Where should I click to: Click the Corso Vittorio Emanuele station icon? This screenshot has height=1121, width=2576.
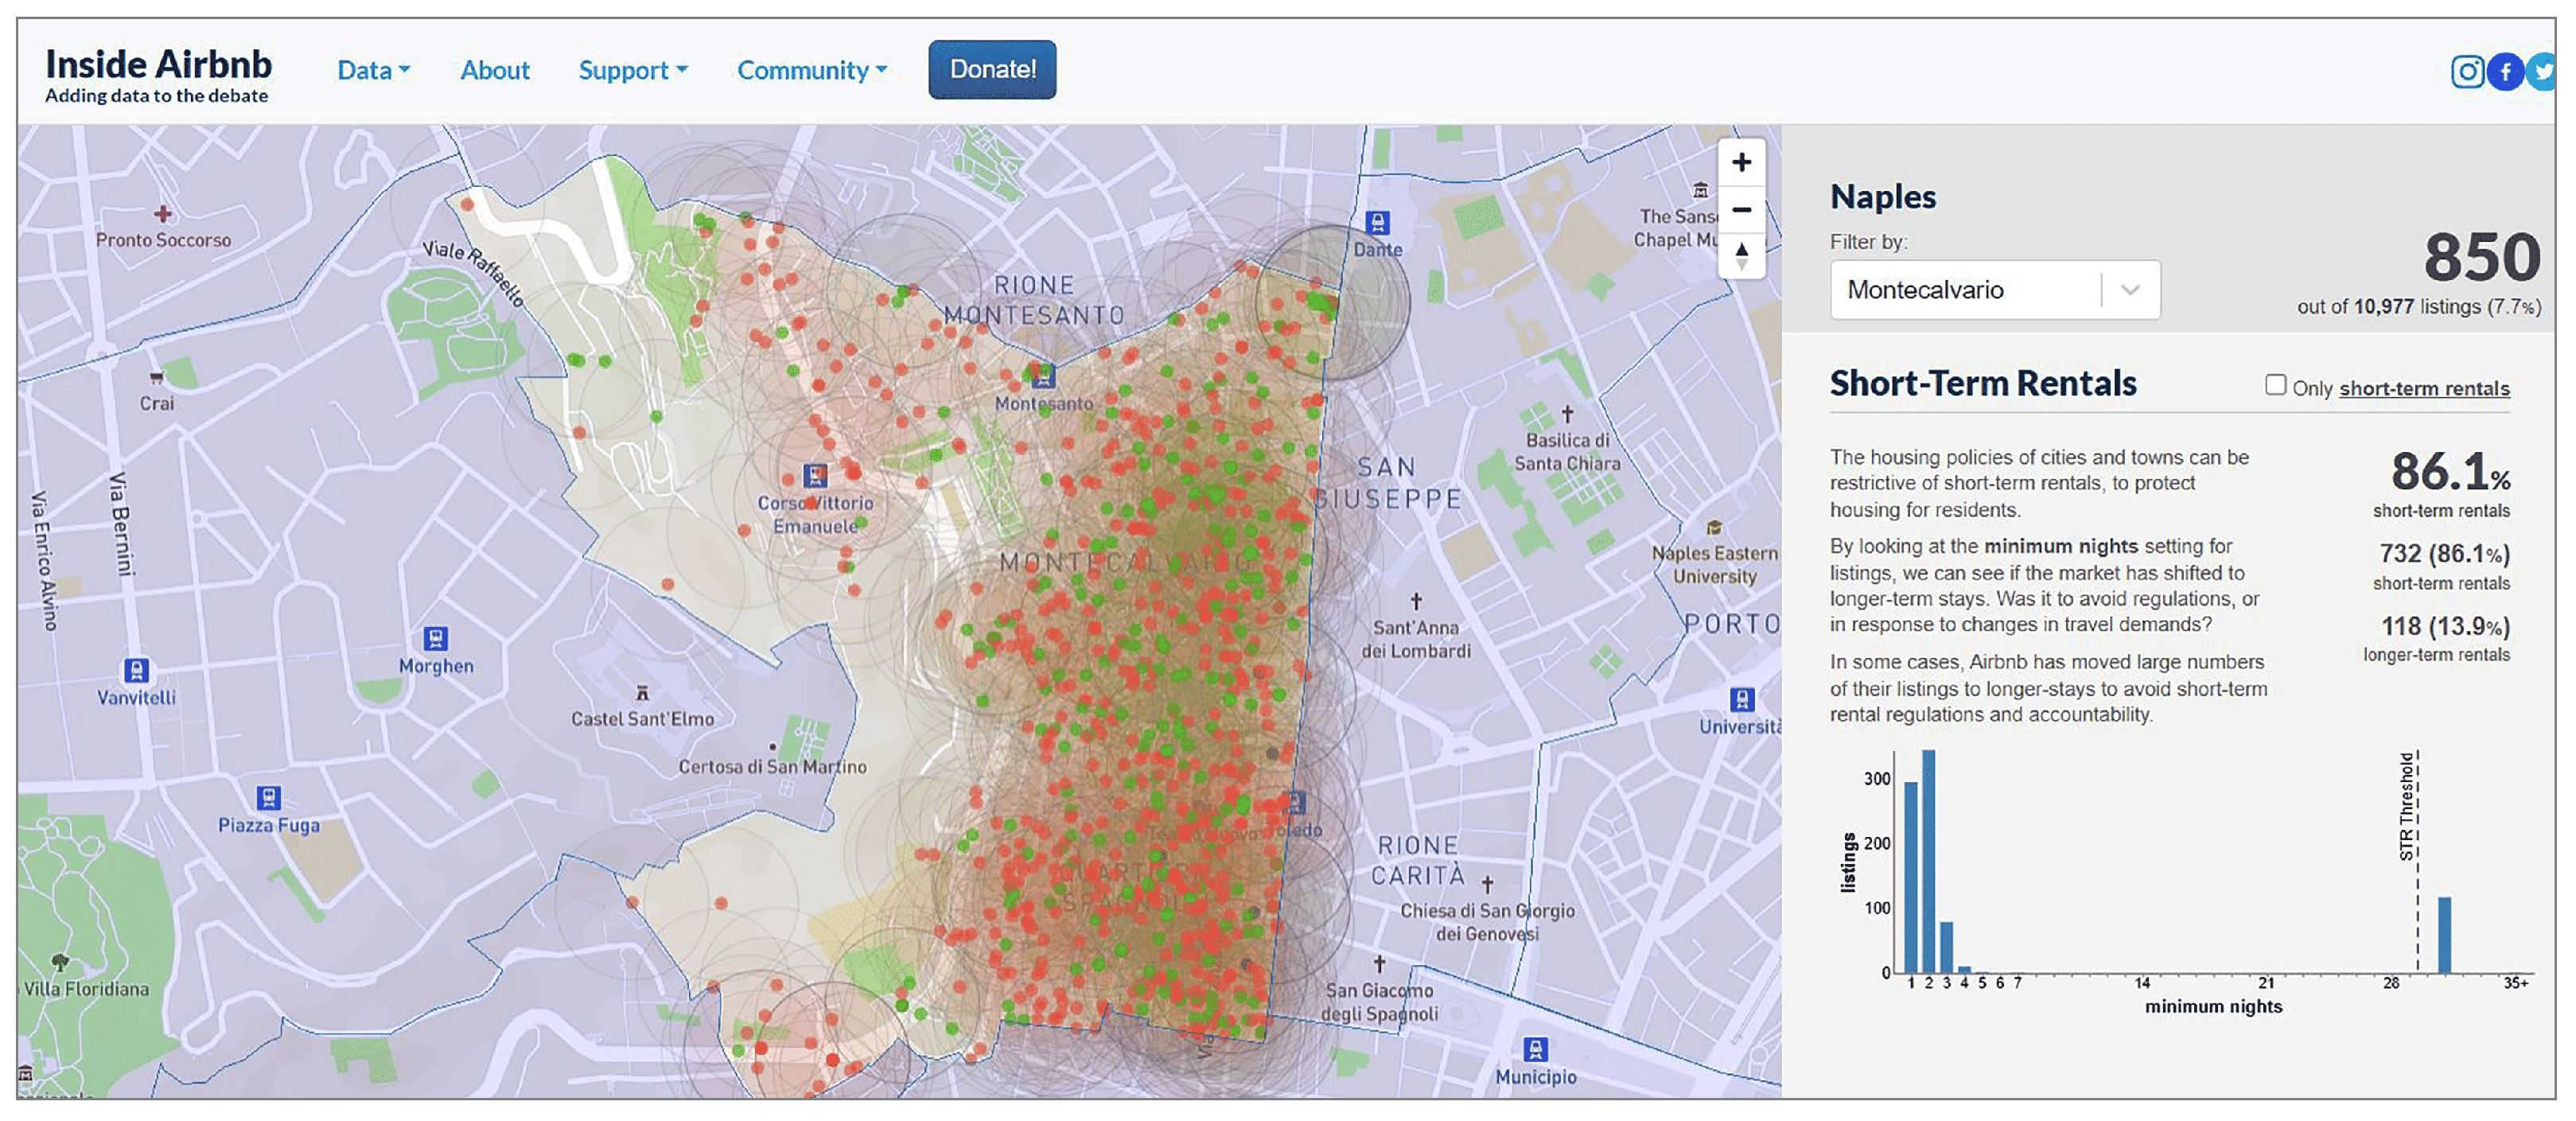815,474
